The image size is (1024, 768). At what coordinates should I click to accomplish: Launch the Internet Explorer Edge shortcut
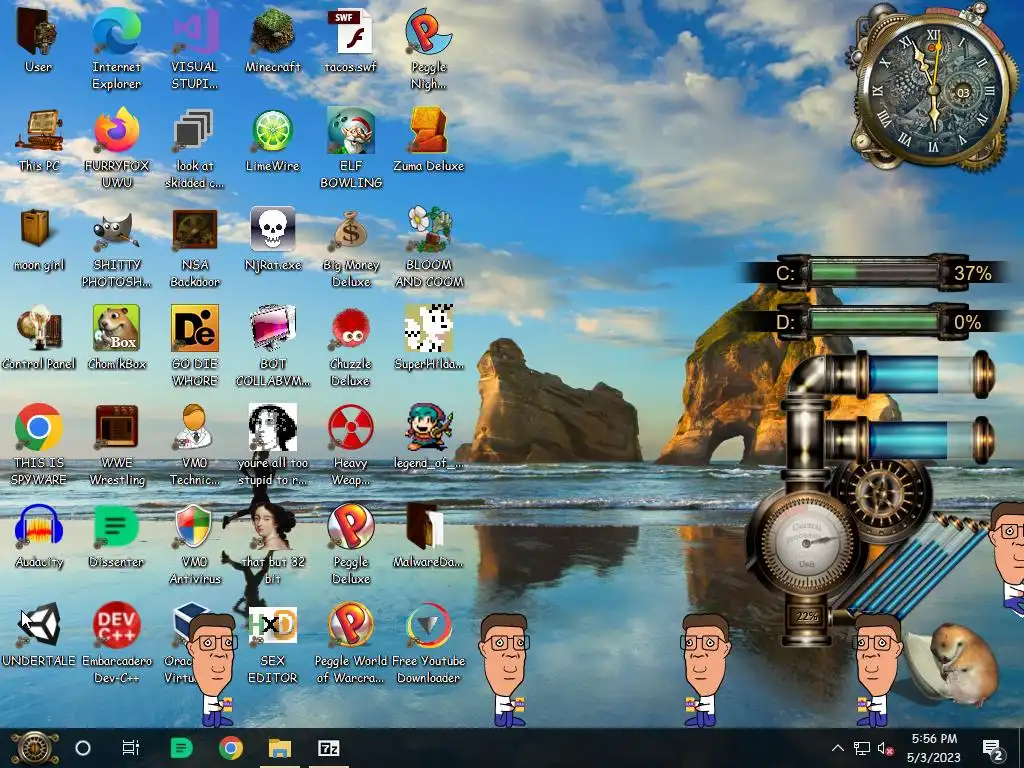116,46
